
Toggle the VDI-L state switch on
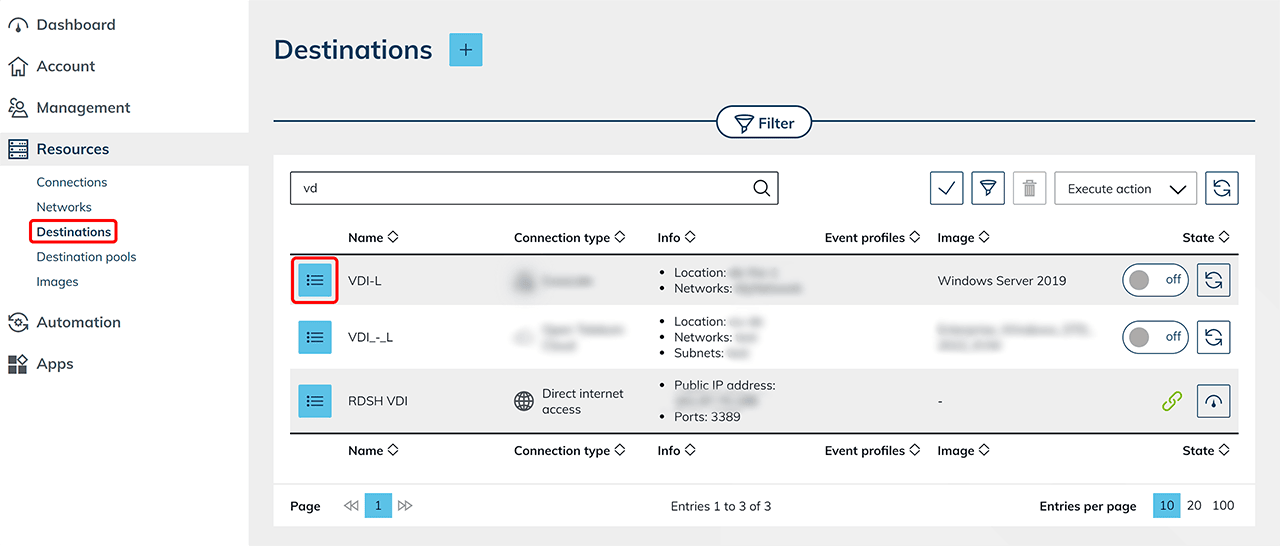tap(1154, 281)
